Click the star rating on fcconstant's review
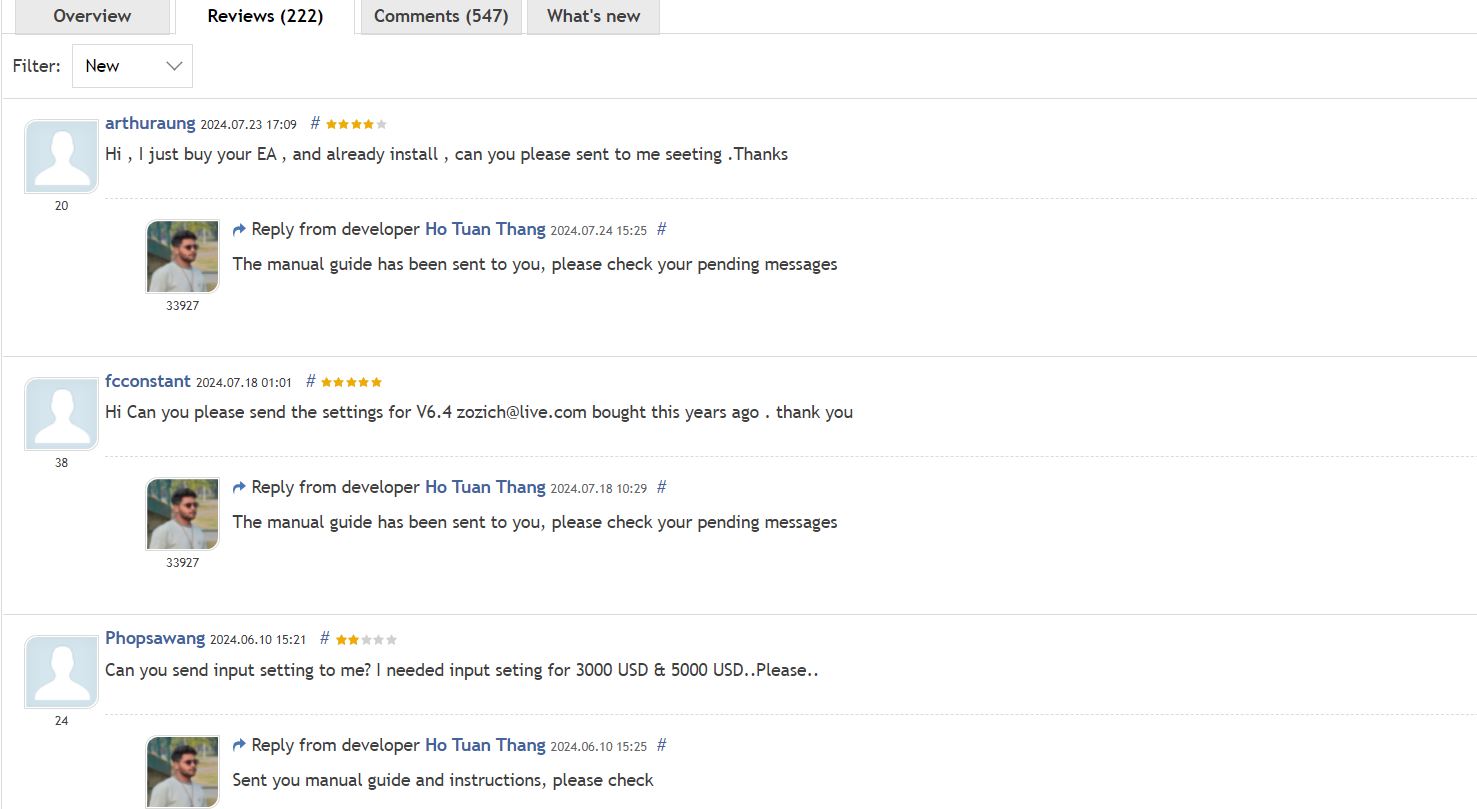Screen dimensions: 1477x809 point(351,381)
